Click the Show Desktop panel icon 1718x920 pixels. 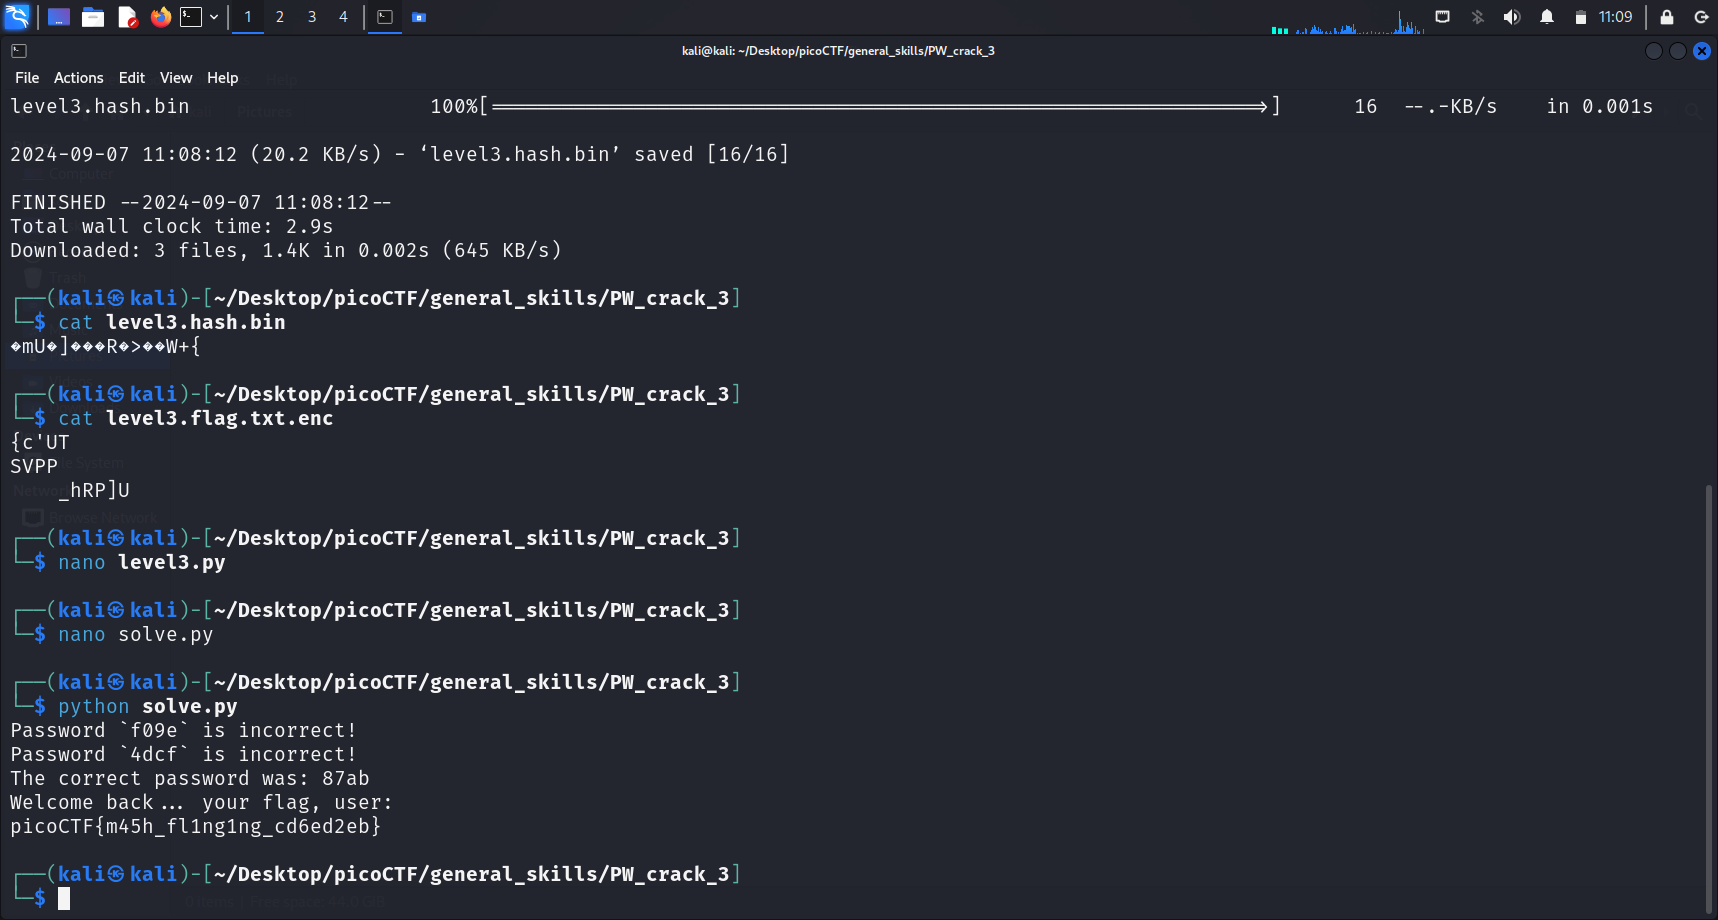point(59,17)
